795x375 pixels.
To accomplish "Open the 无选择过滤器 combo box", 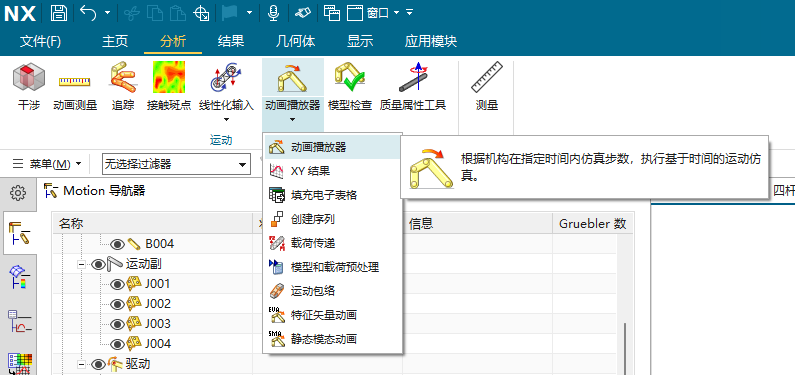I will point(176,164).
